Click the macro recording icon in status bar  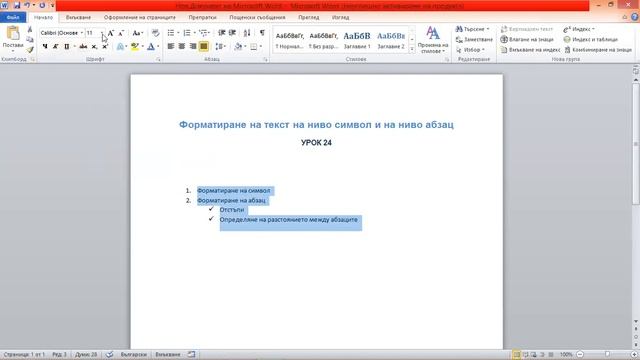(191, 354)
